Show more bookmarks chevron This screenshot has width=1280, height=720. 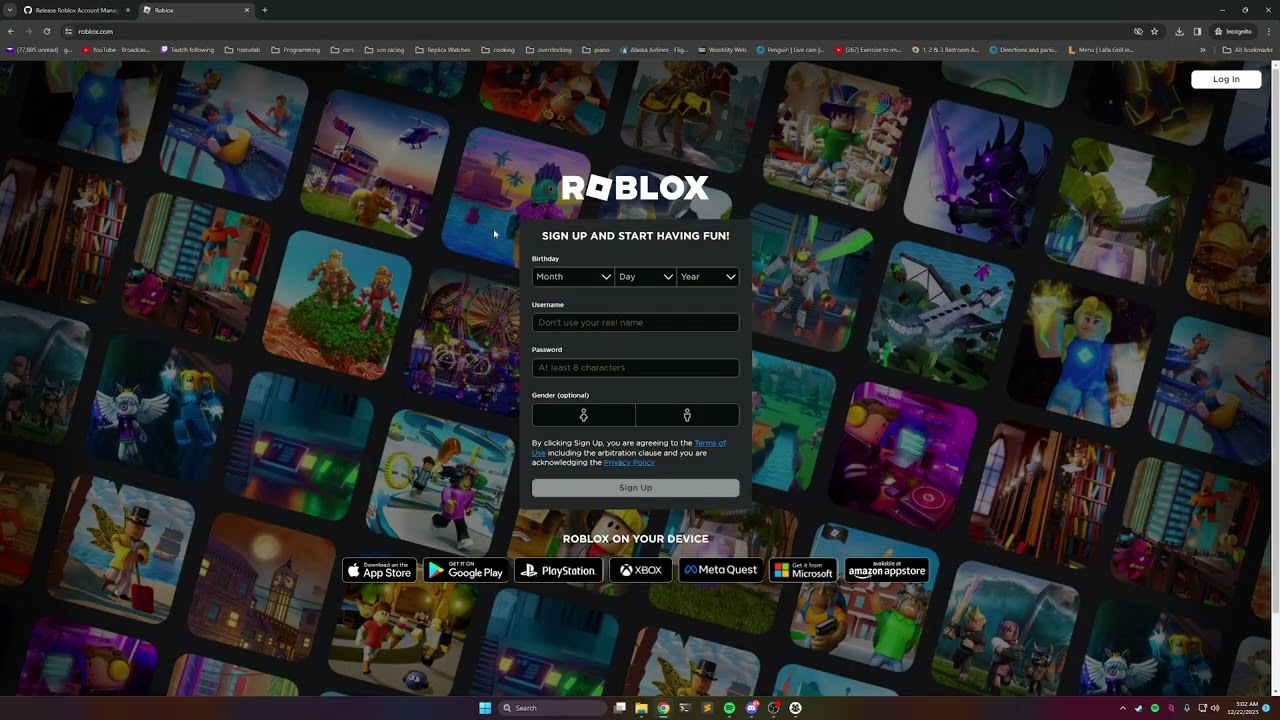(1203, 49)
